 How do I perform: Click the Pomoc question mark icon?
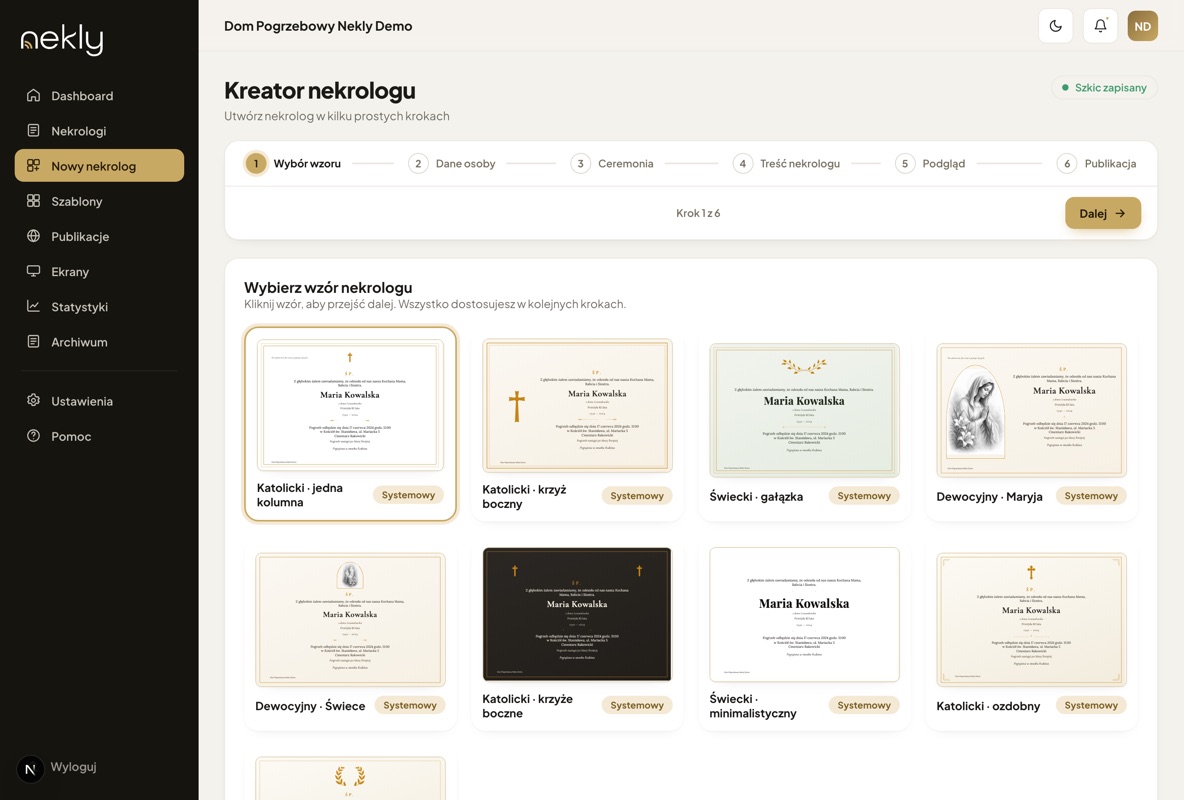tap(33, 436)
